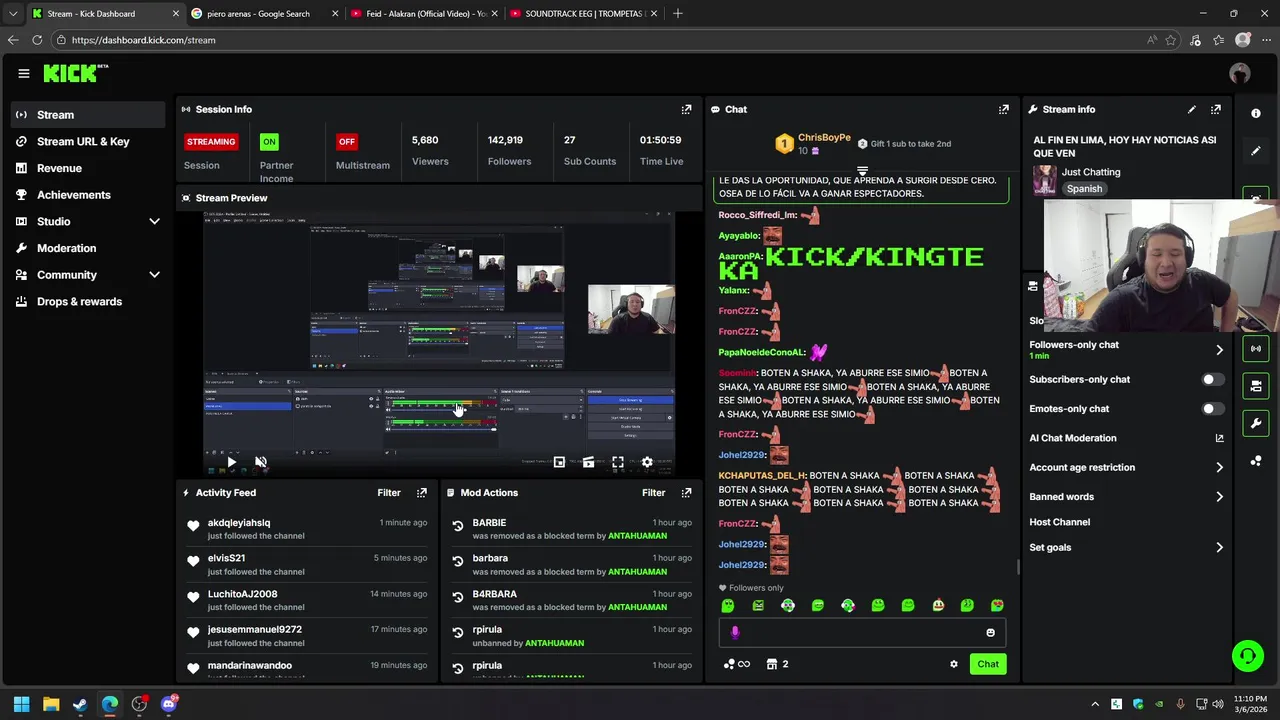Open stream preview player settings gear
Viewport: 1280px width, 720px height.
pyautogui.click(x=647, y=462)
